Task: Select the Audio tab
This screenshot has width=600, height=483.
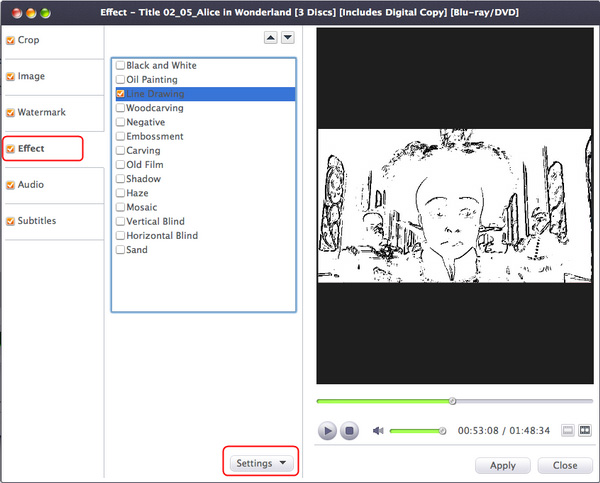Action: point(30,185)
